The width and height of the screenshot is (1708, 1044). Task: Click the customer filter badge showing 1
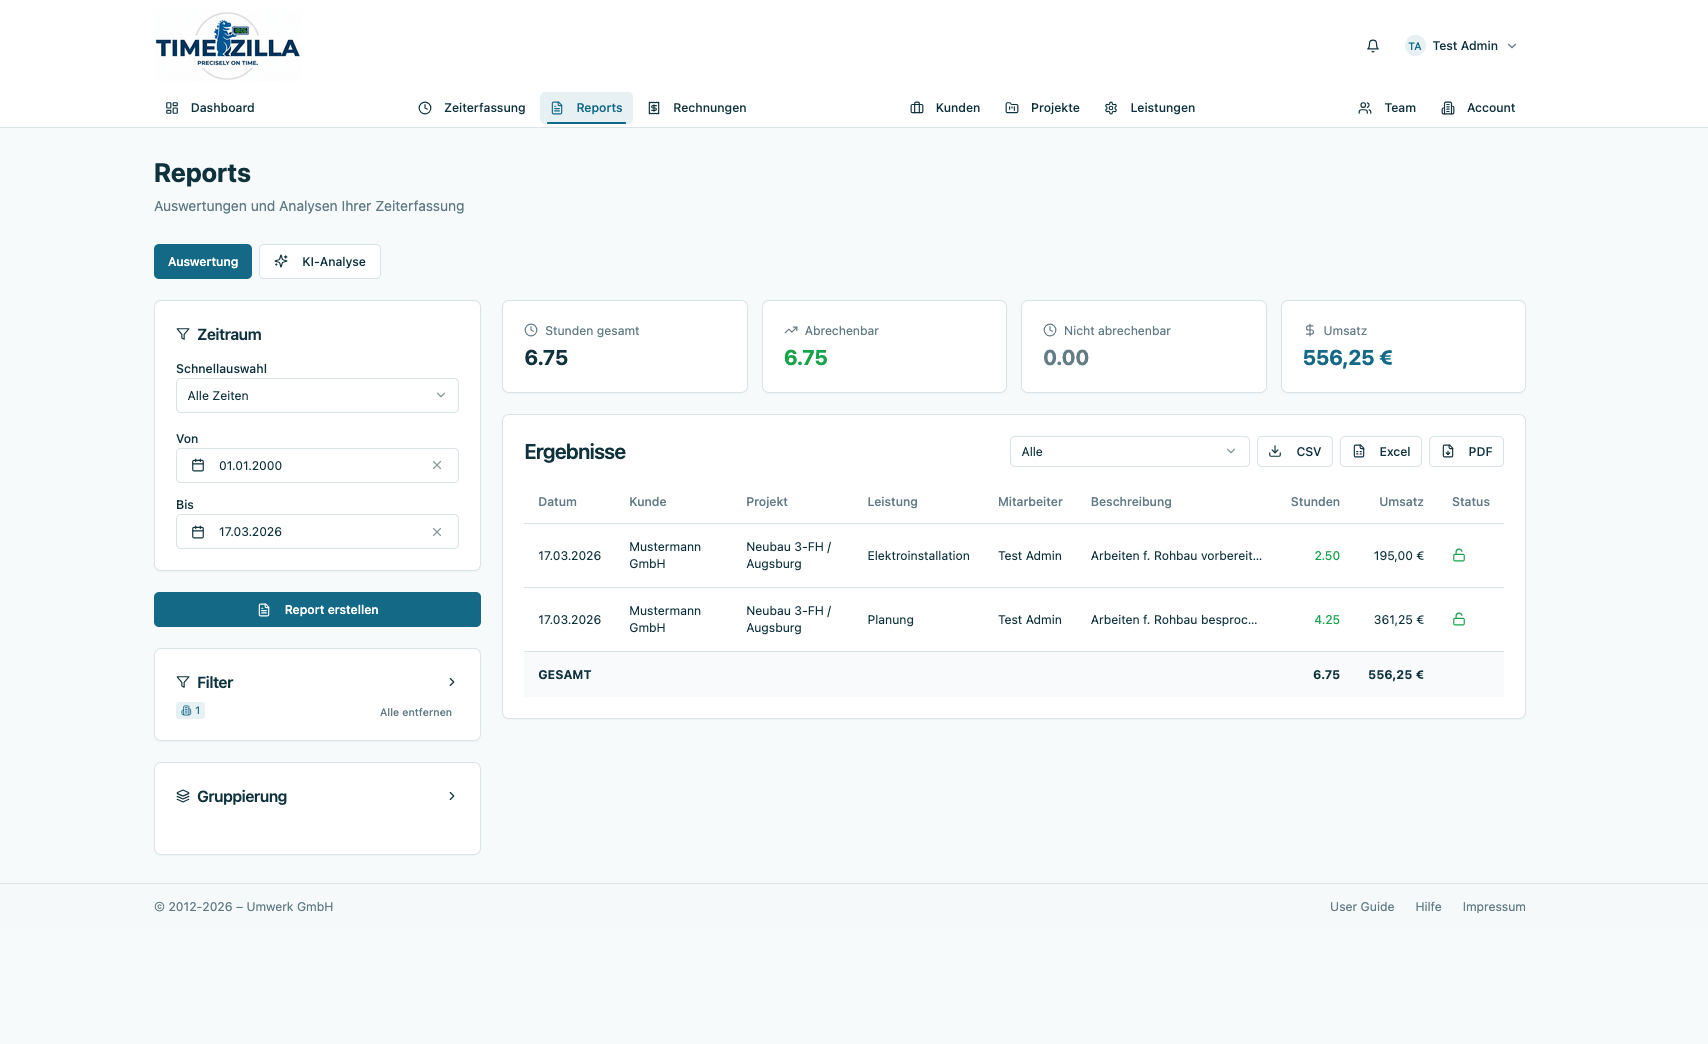click(191, 711)
